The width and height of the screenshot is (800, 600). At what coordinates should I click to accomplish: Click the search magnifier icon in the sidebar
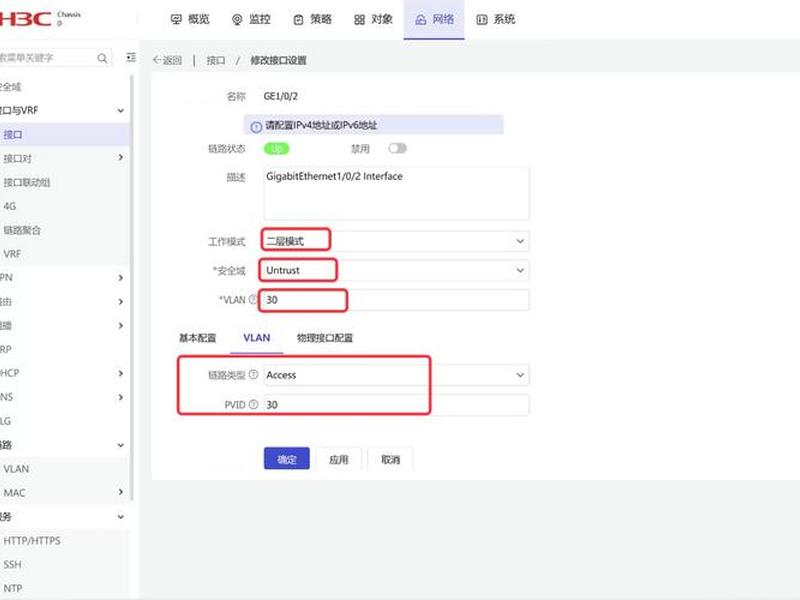point(102,58)
